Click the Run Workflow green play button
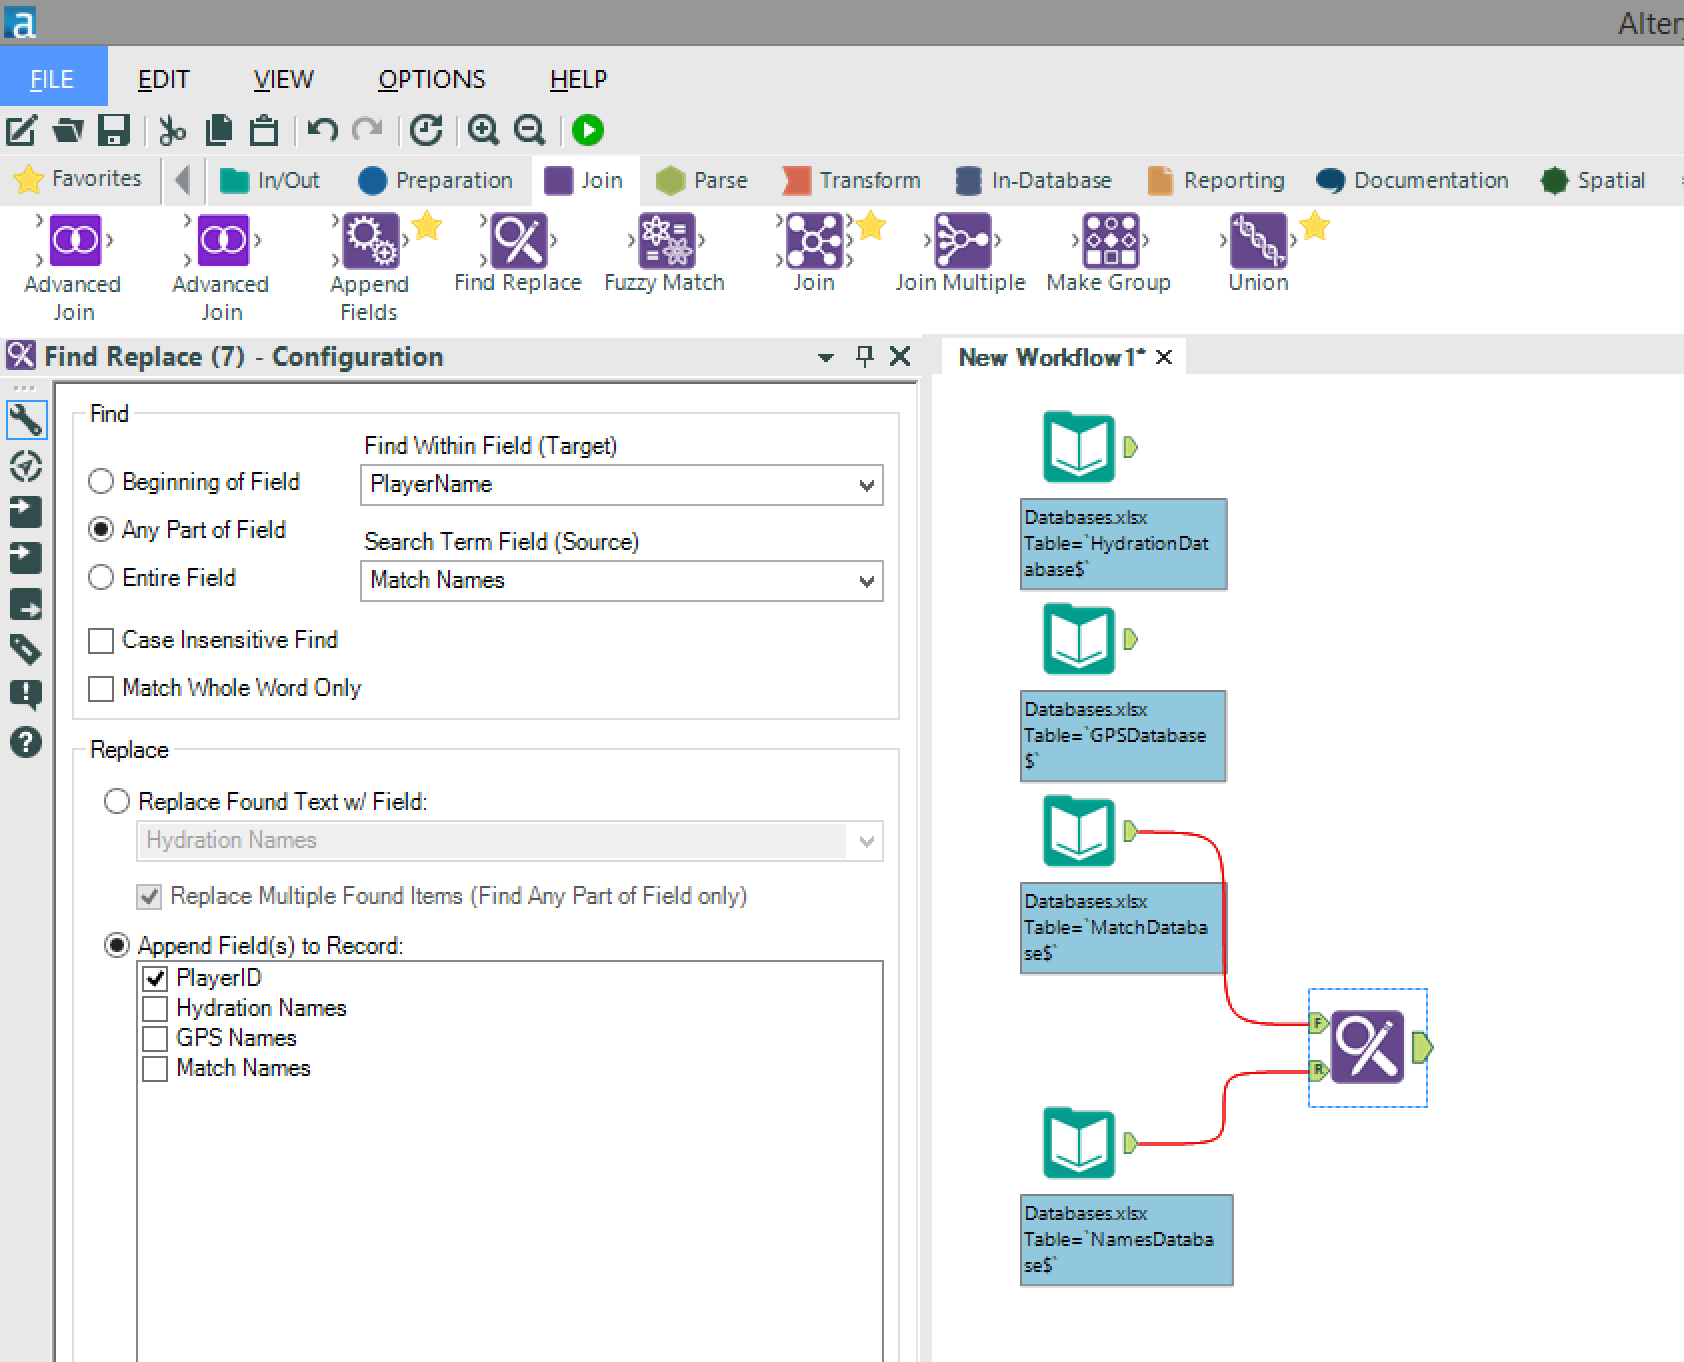The width and height of the screenshot is (1684, 1362). click(x=587, y=130)
